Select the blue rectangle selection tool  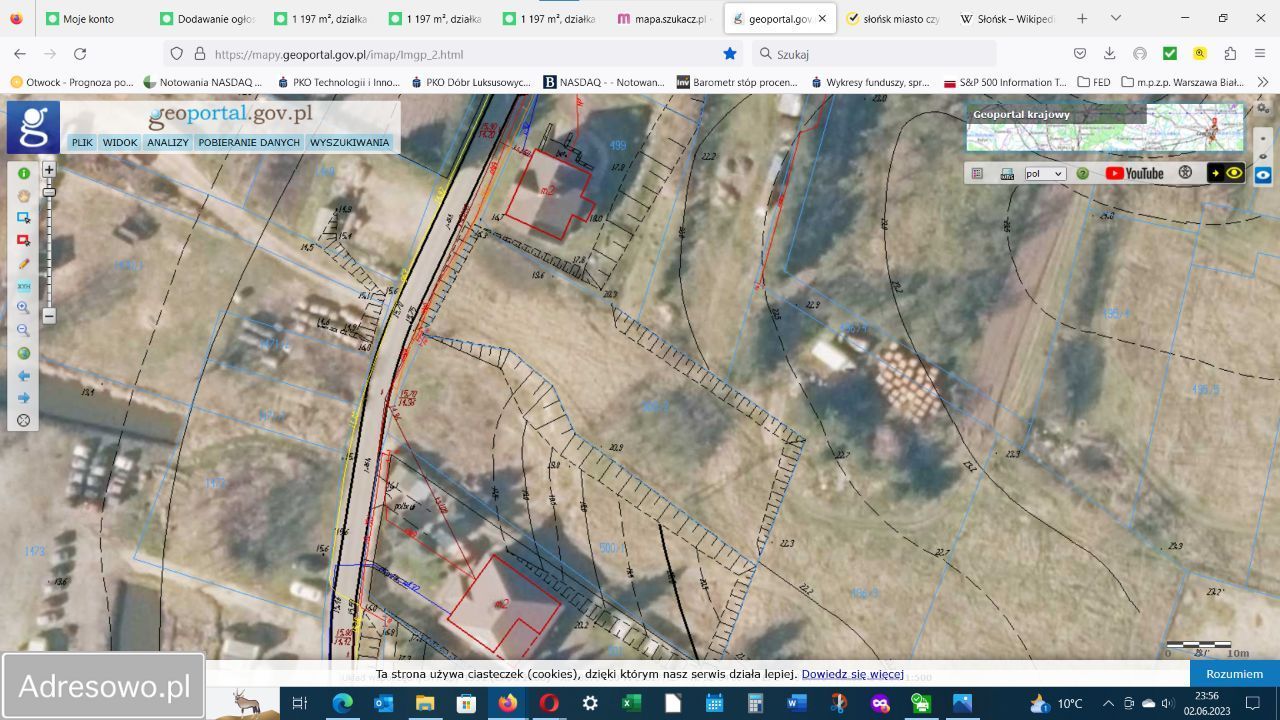pyautogui.click(x=24, y=218)
